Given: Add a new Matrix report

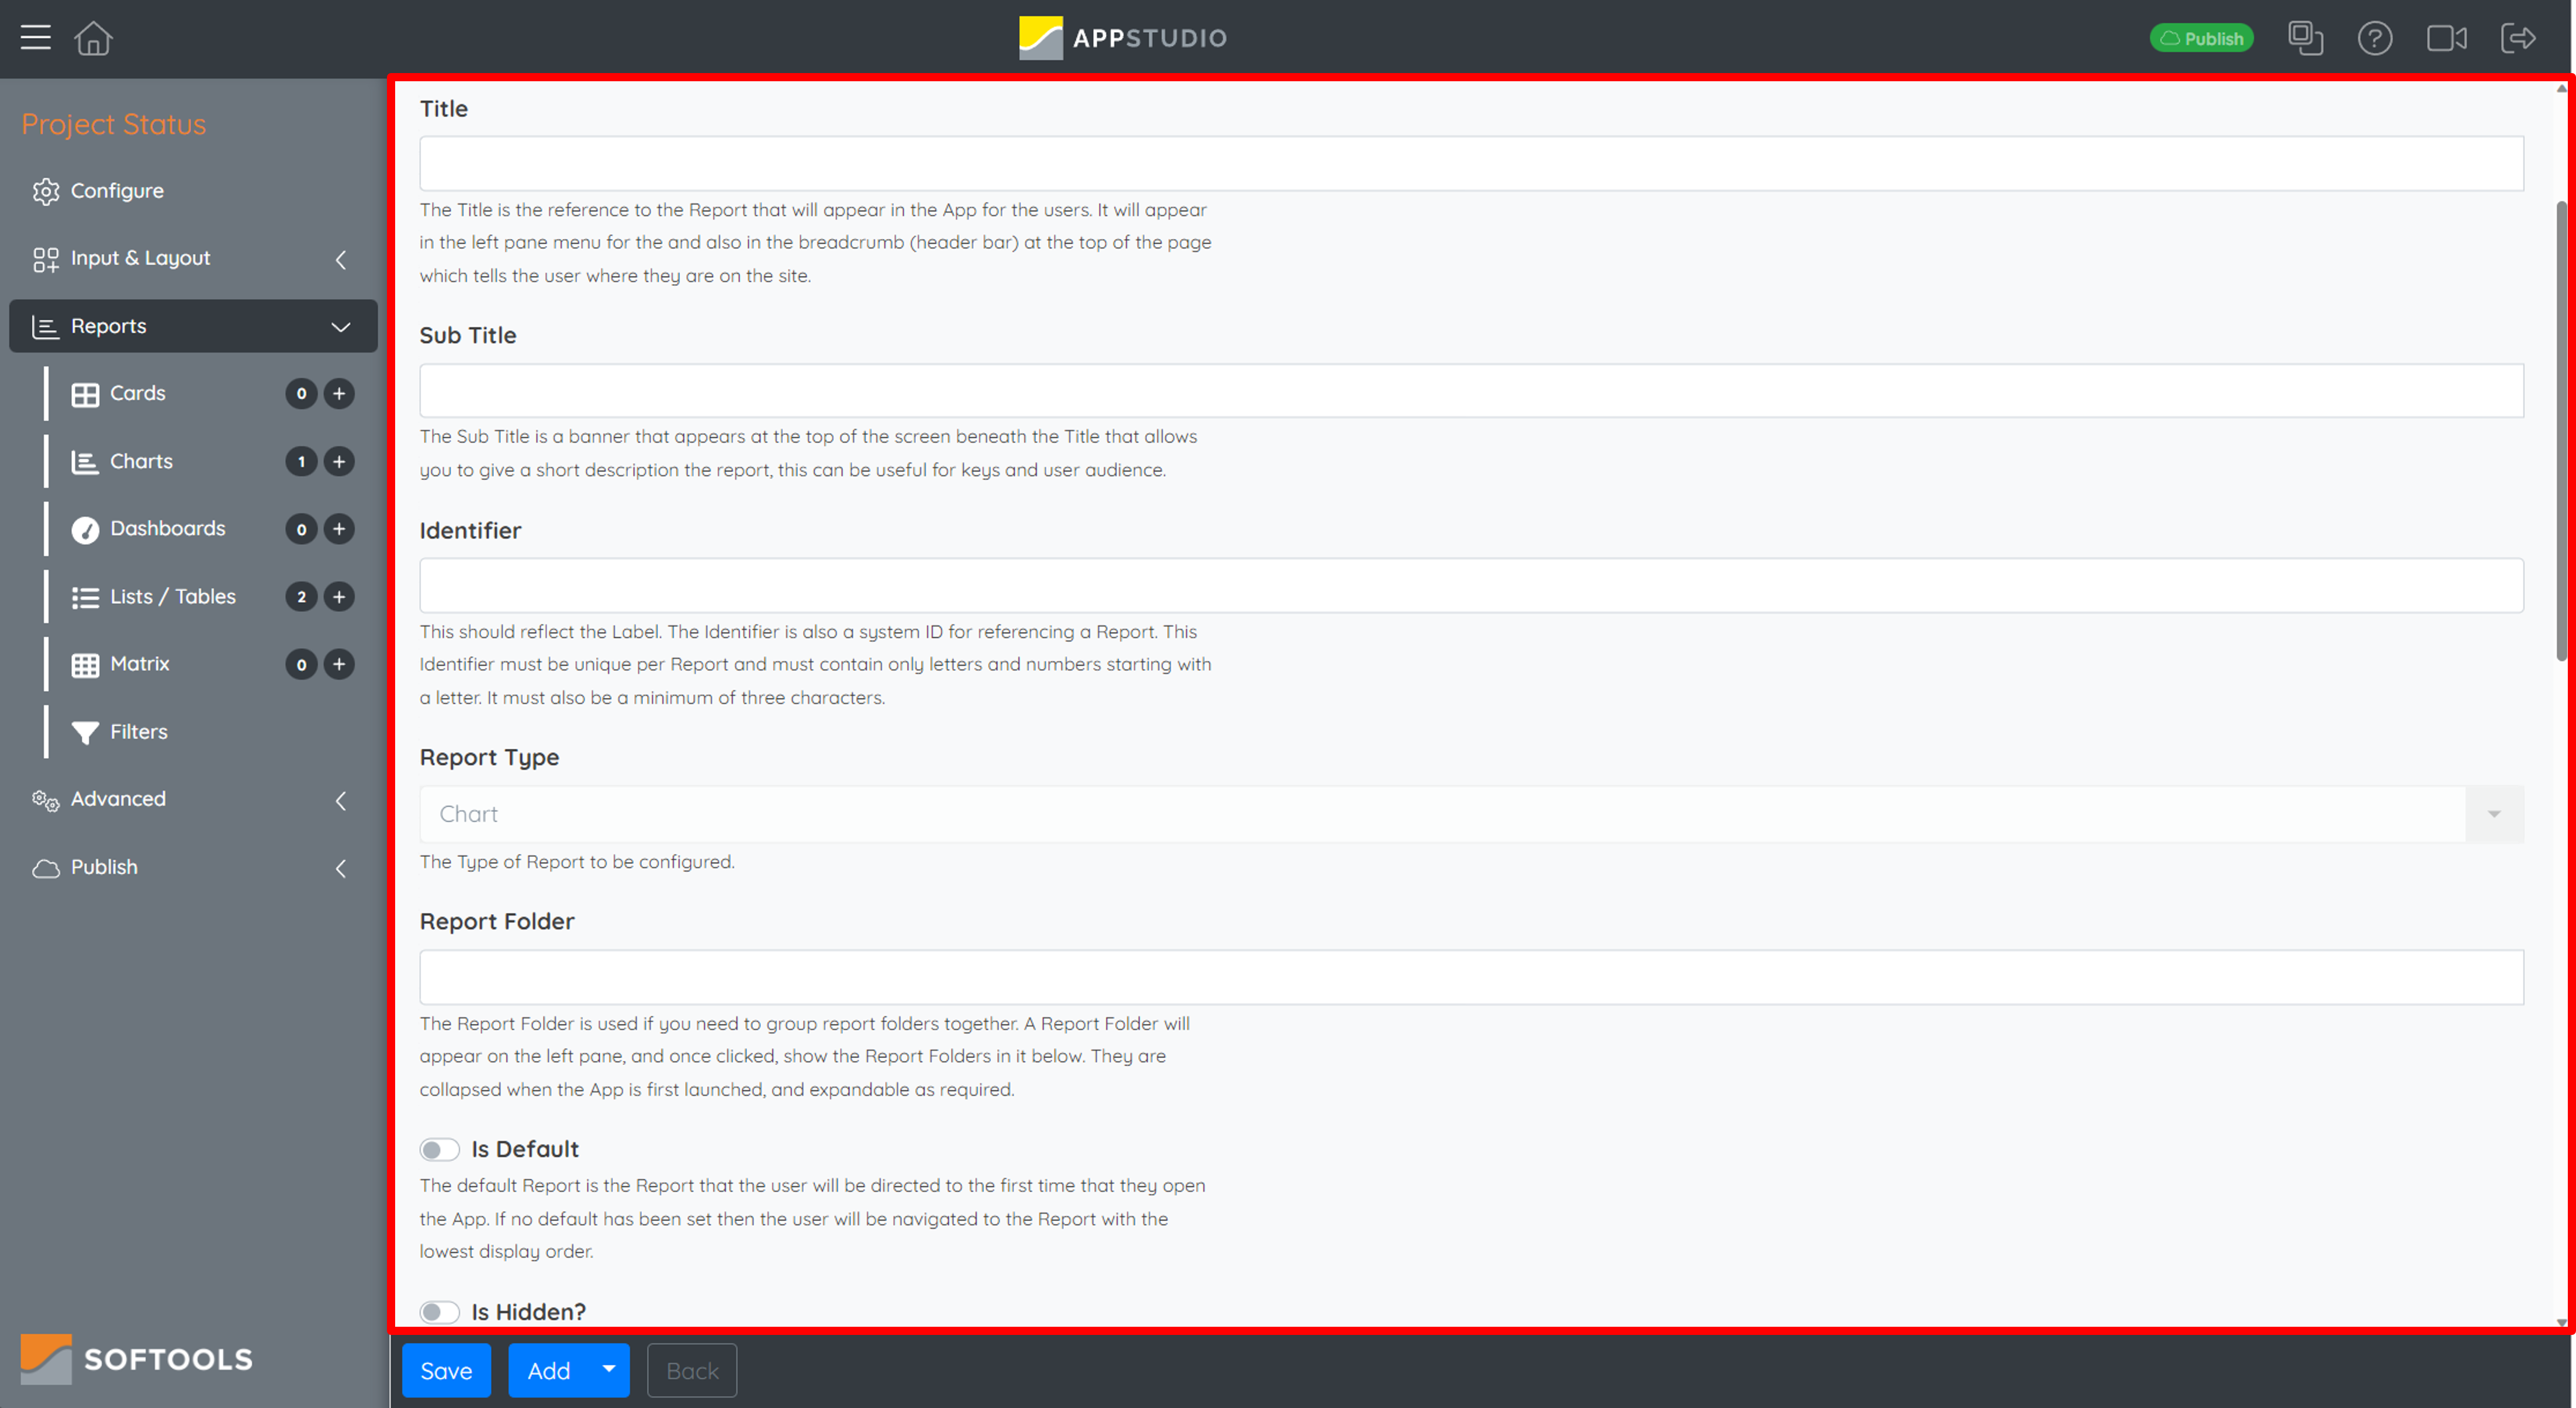Looking at the screenshot, I should click(339, 664).
